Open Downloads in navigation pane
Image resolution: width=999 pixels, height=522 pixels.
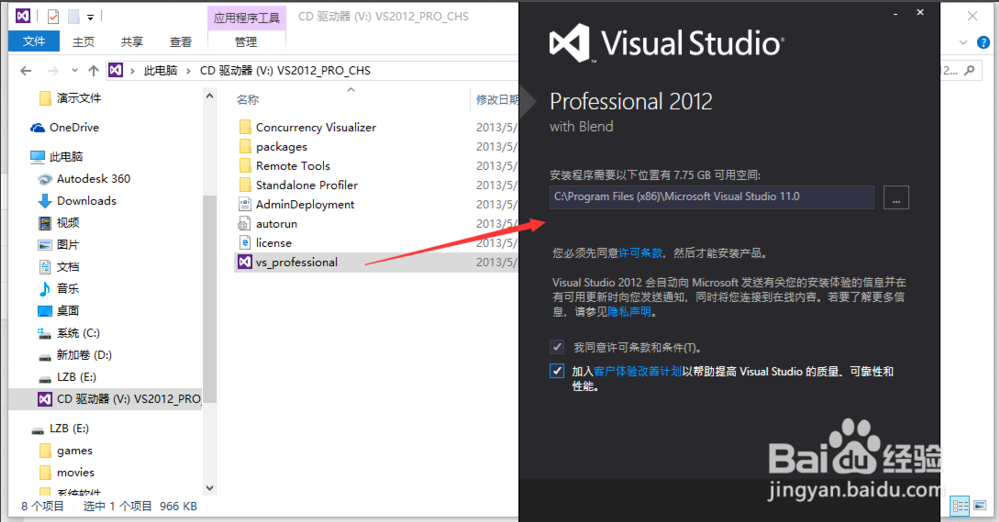[86, 201]
